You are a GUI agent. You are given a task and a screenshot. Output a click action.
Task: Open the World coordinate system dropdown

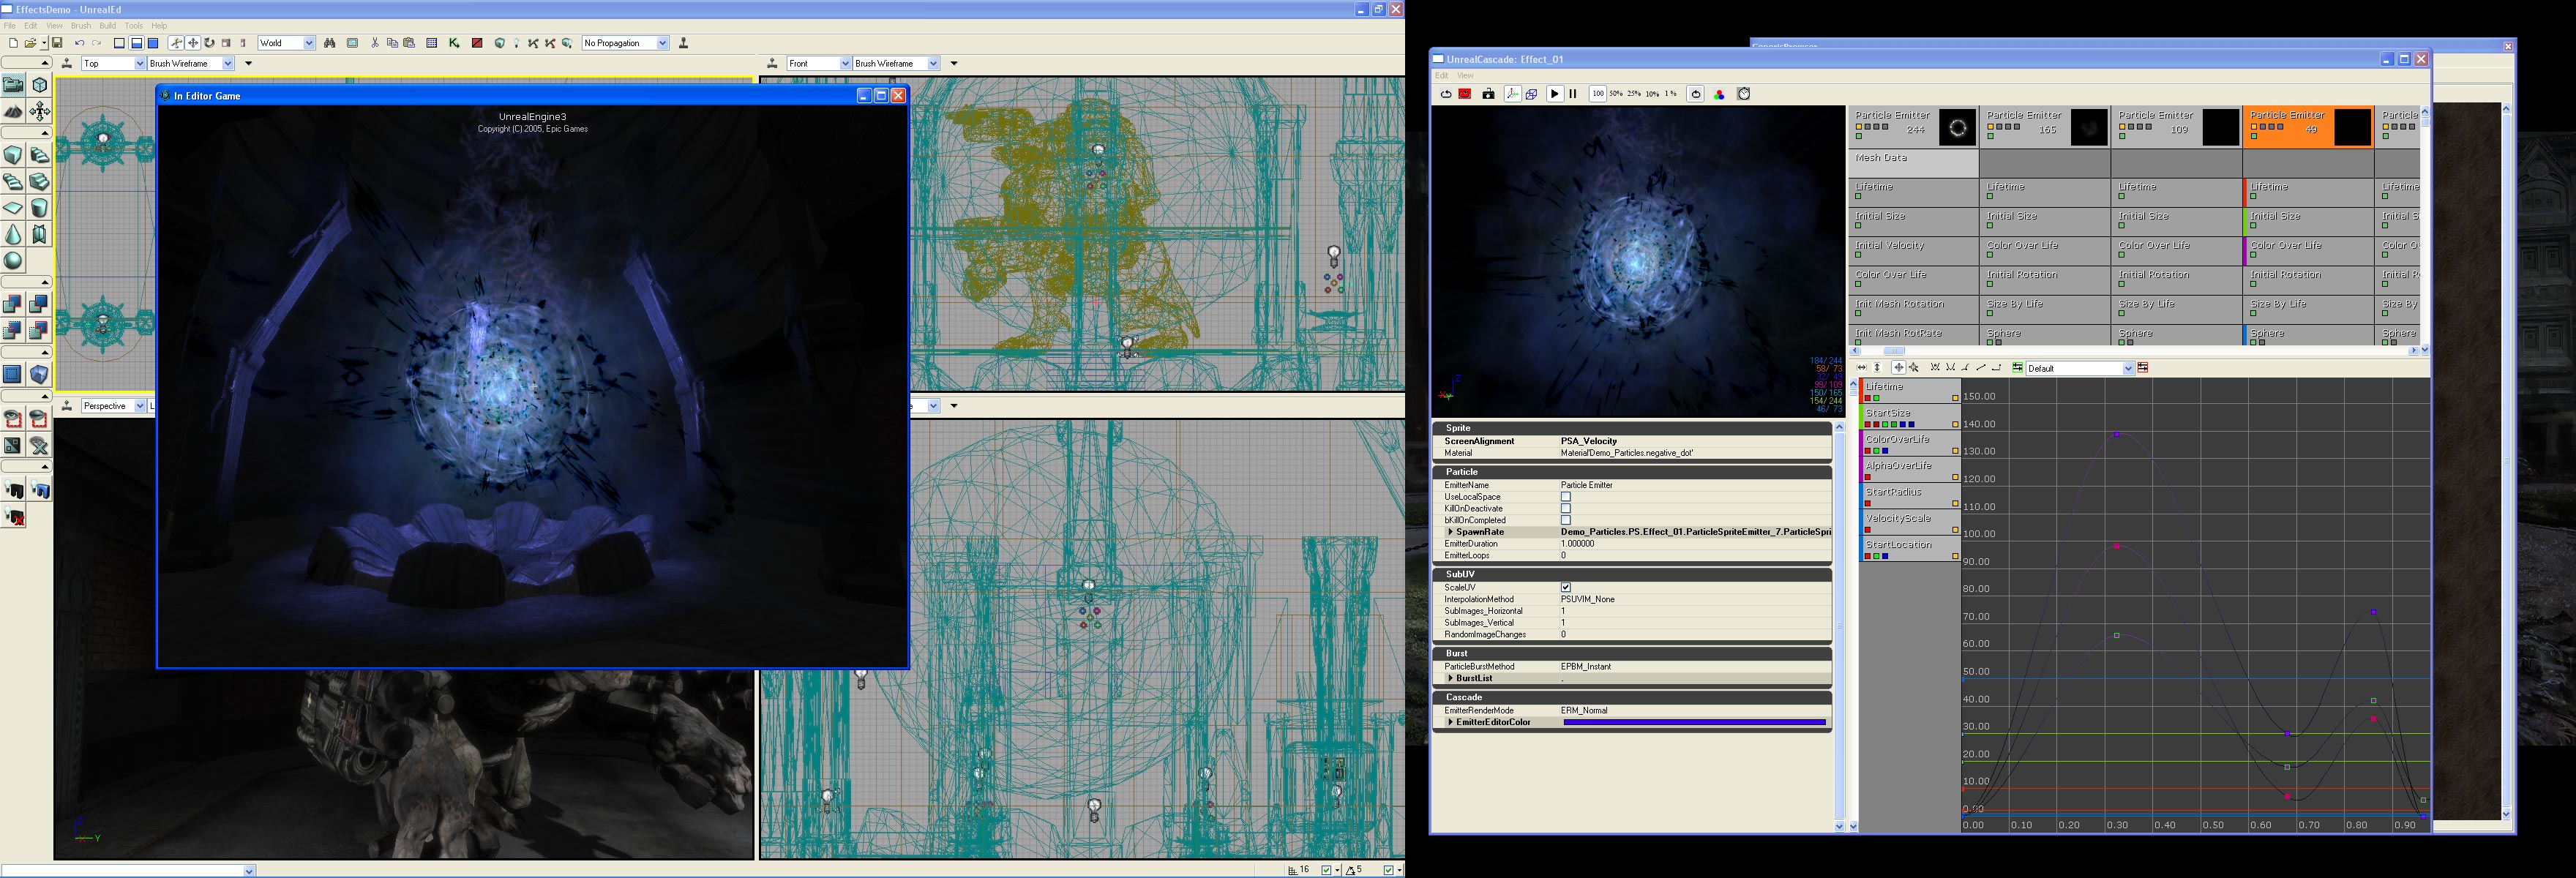click(309, 43)
